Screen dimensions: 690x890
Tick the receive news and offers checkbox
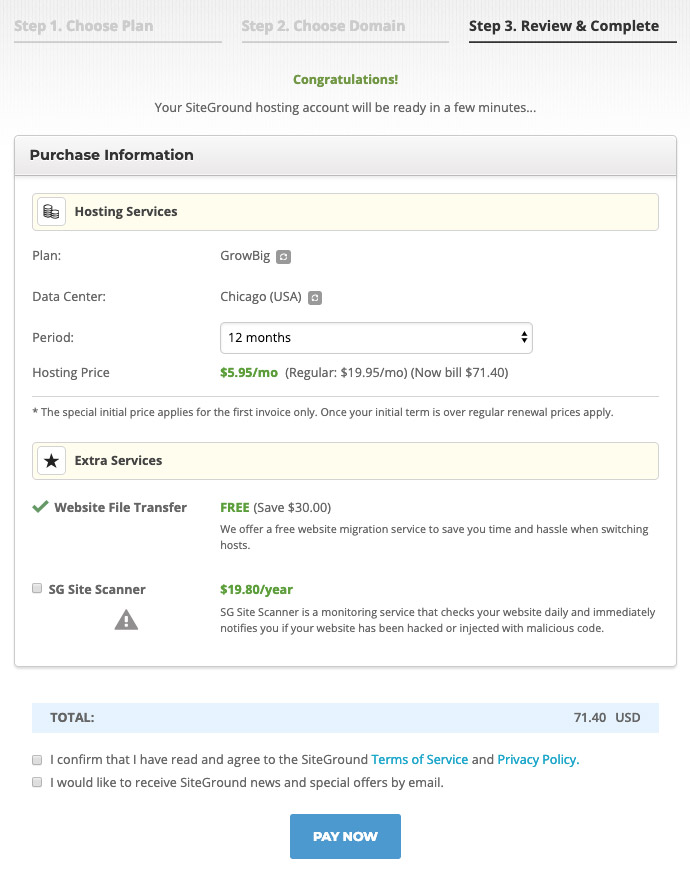click(x=37, y=782)
